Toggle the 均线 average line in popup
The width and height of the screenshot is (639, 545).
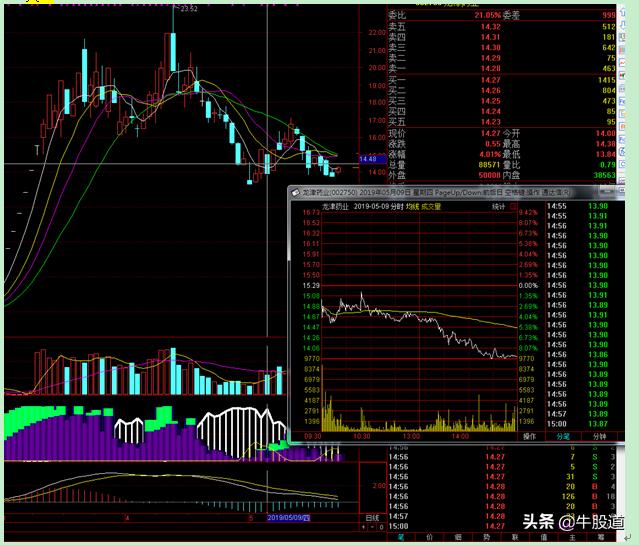click(x=411, y=207)
